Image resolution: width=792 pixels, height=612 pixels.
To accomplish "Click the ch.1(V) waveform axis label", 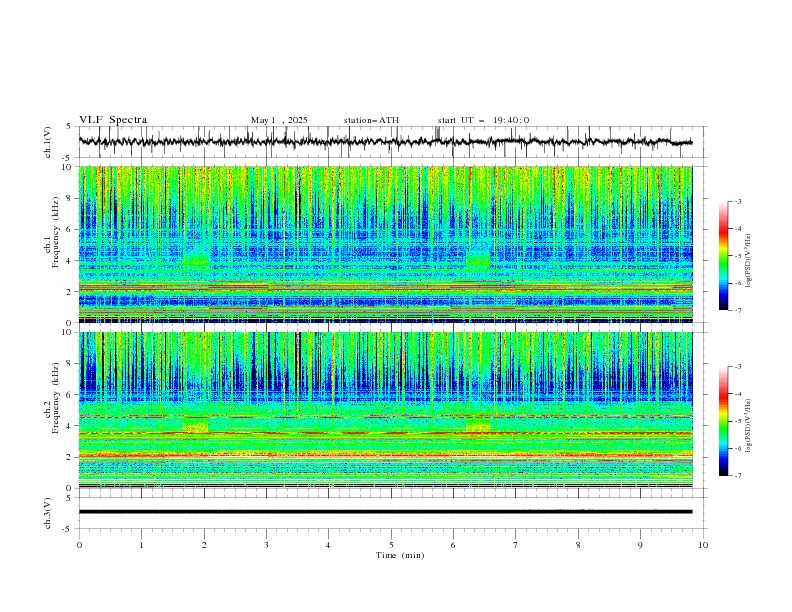I will (48, 142).
